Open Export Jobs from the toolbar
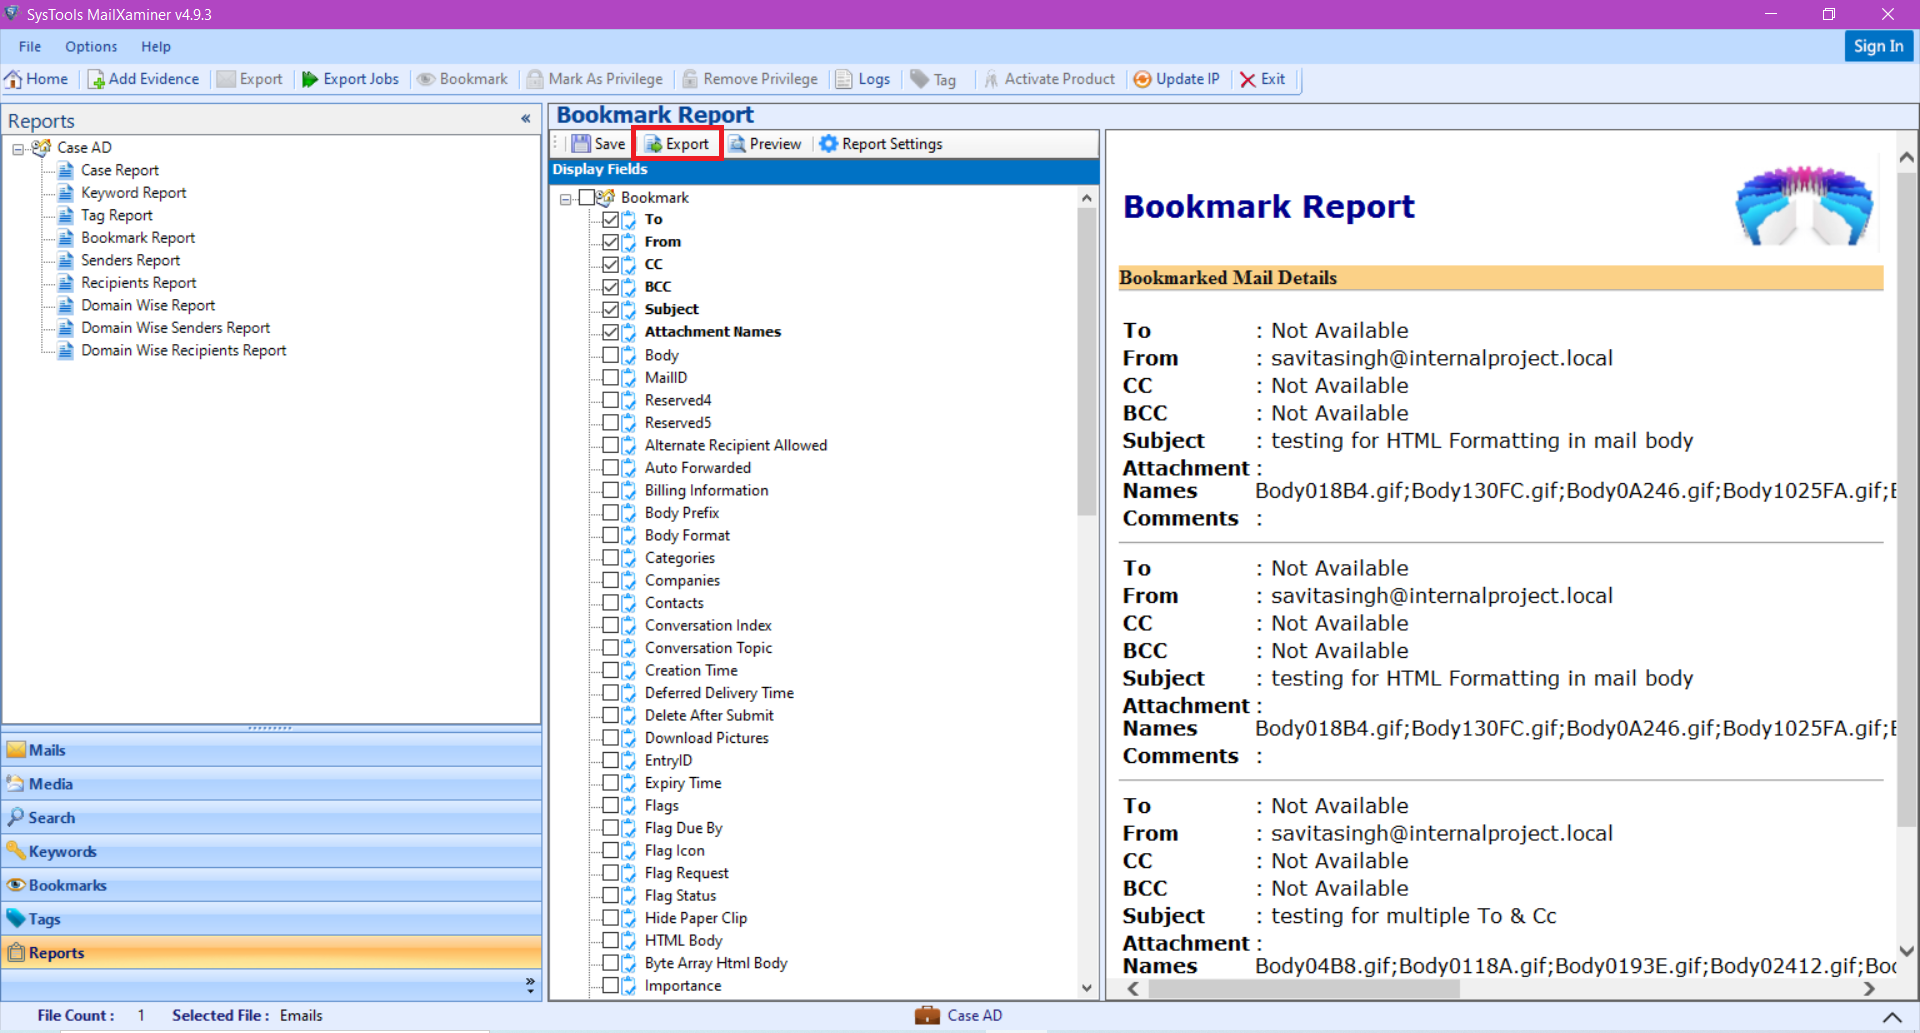The height and width of the screenshot is (1033, 1920). pos(350,79)
